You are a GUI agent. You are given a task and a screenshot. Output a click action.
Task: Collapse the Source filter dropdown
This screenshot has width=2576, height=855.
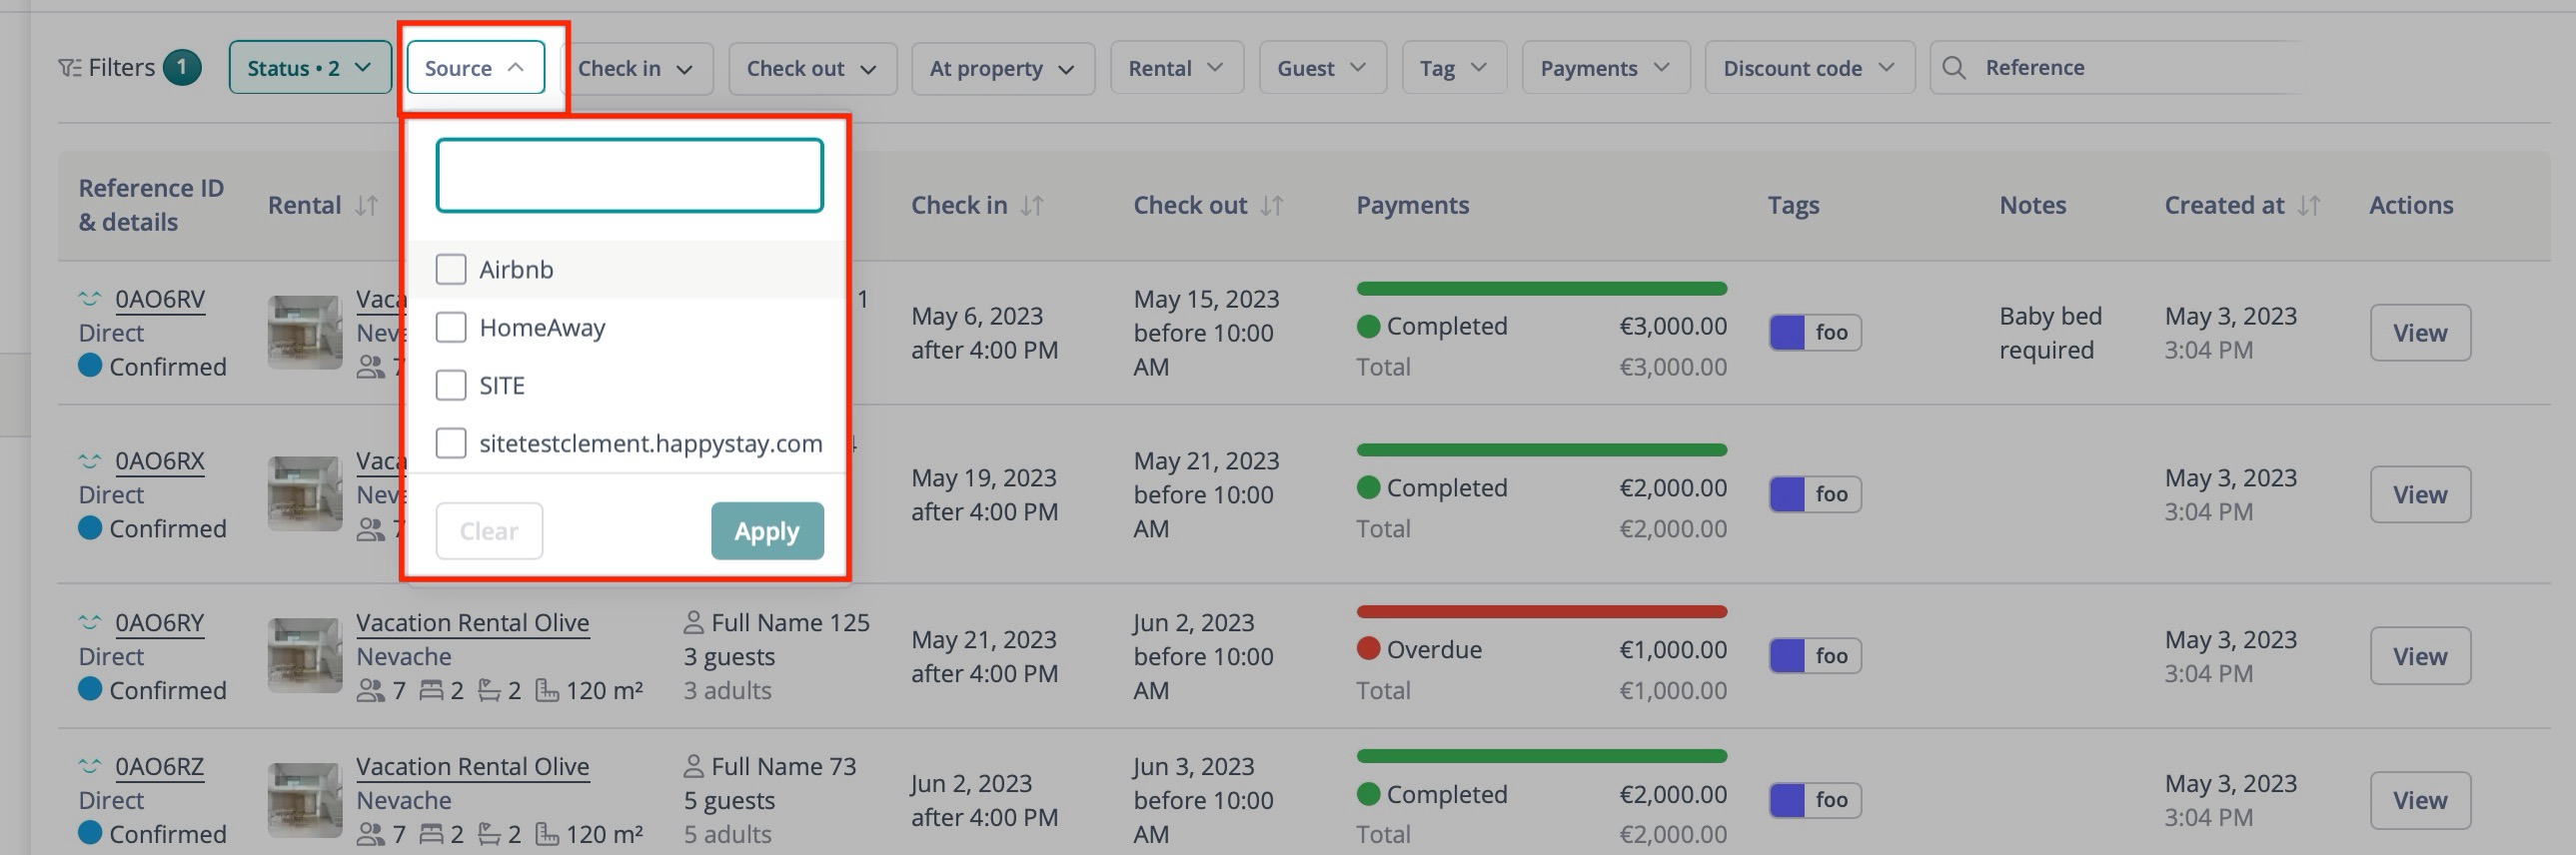(475, 68)
